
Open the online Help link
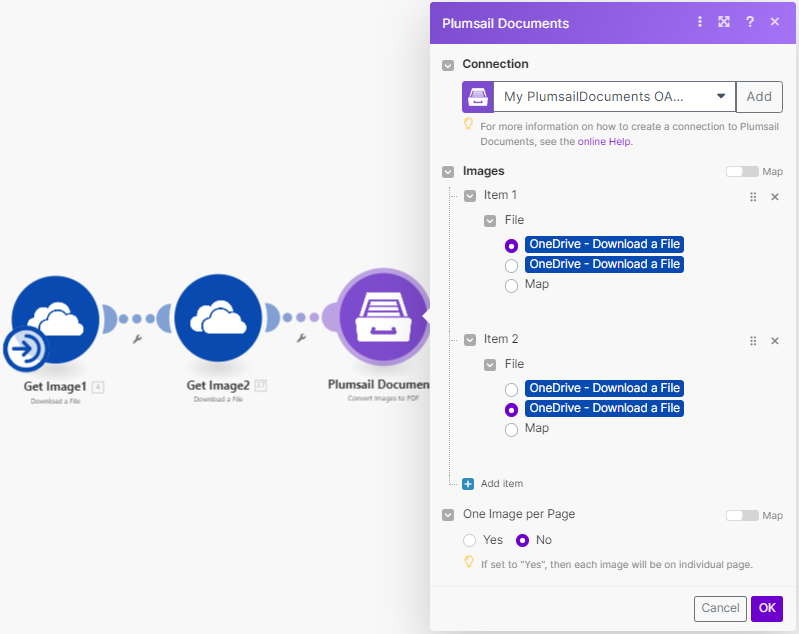604,142
